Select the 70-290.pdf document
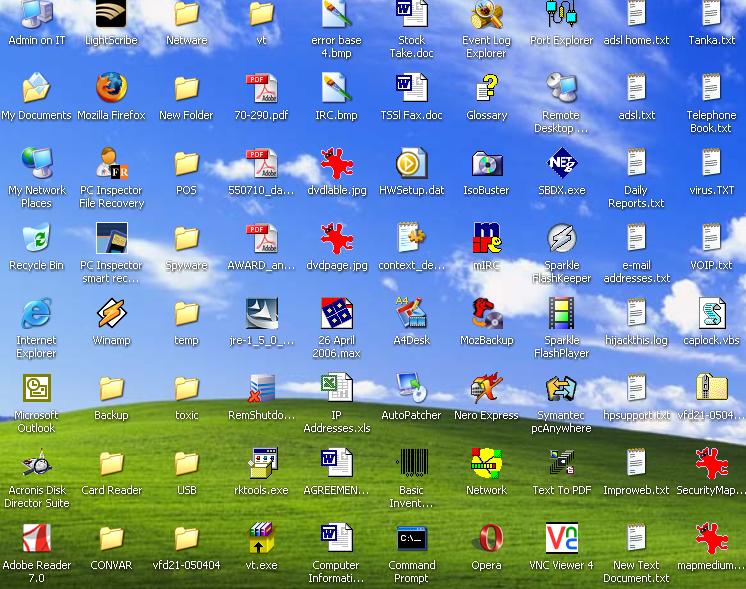Screen dimensions: 746x589 (261, 89)
